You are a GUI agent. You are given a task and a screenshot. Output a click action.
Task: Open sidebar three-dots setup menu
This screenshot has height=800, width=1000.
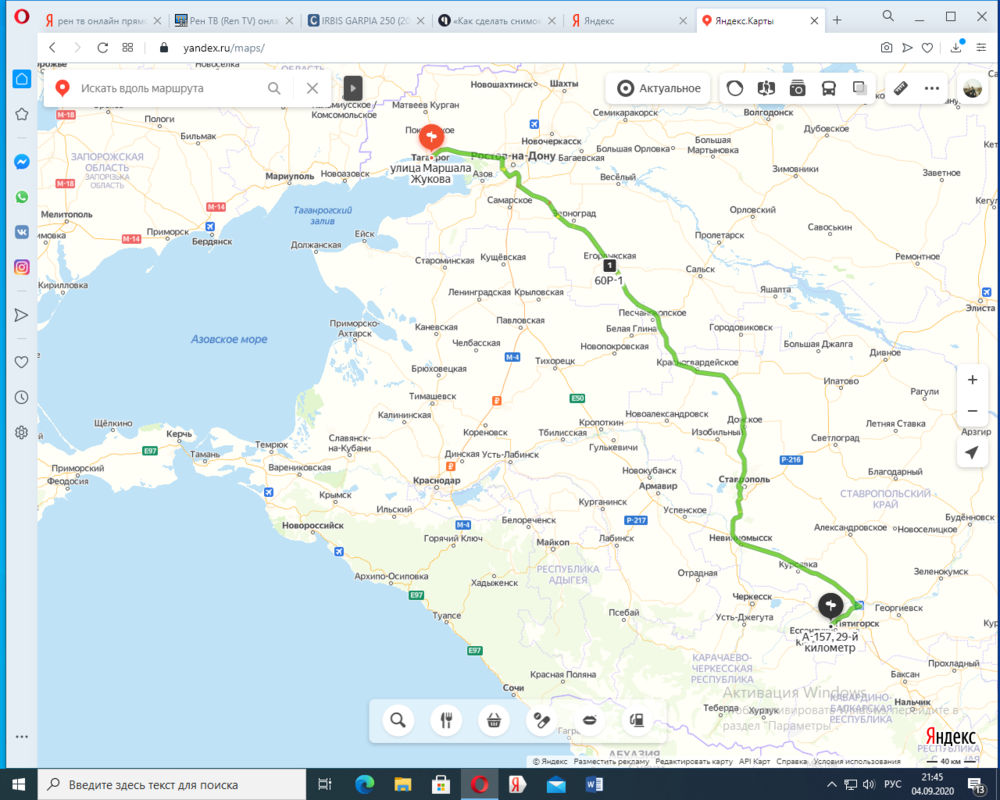pyautogui.click(x=22, y=736)
